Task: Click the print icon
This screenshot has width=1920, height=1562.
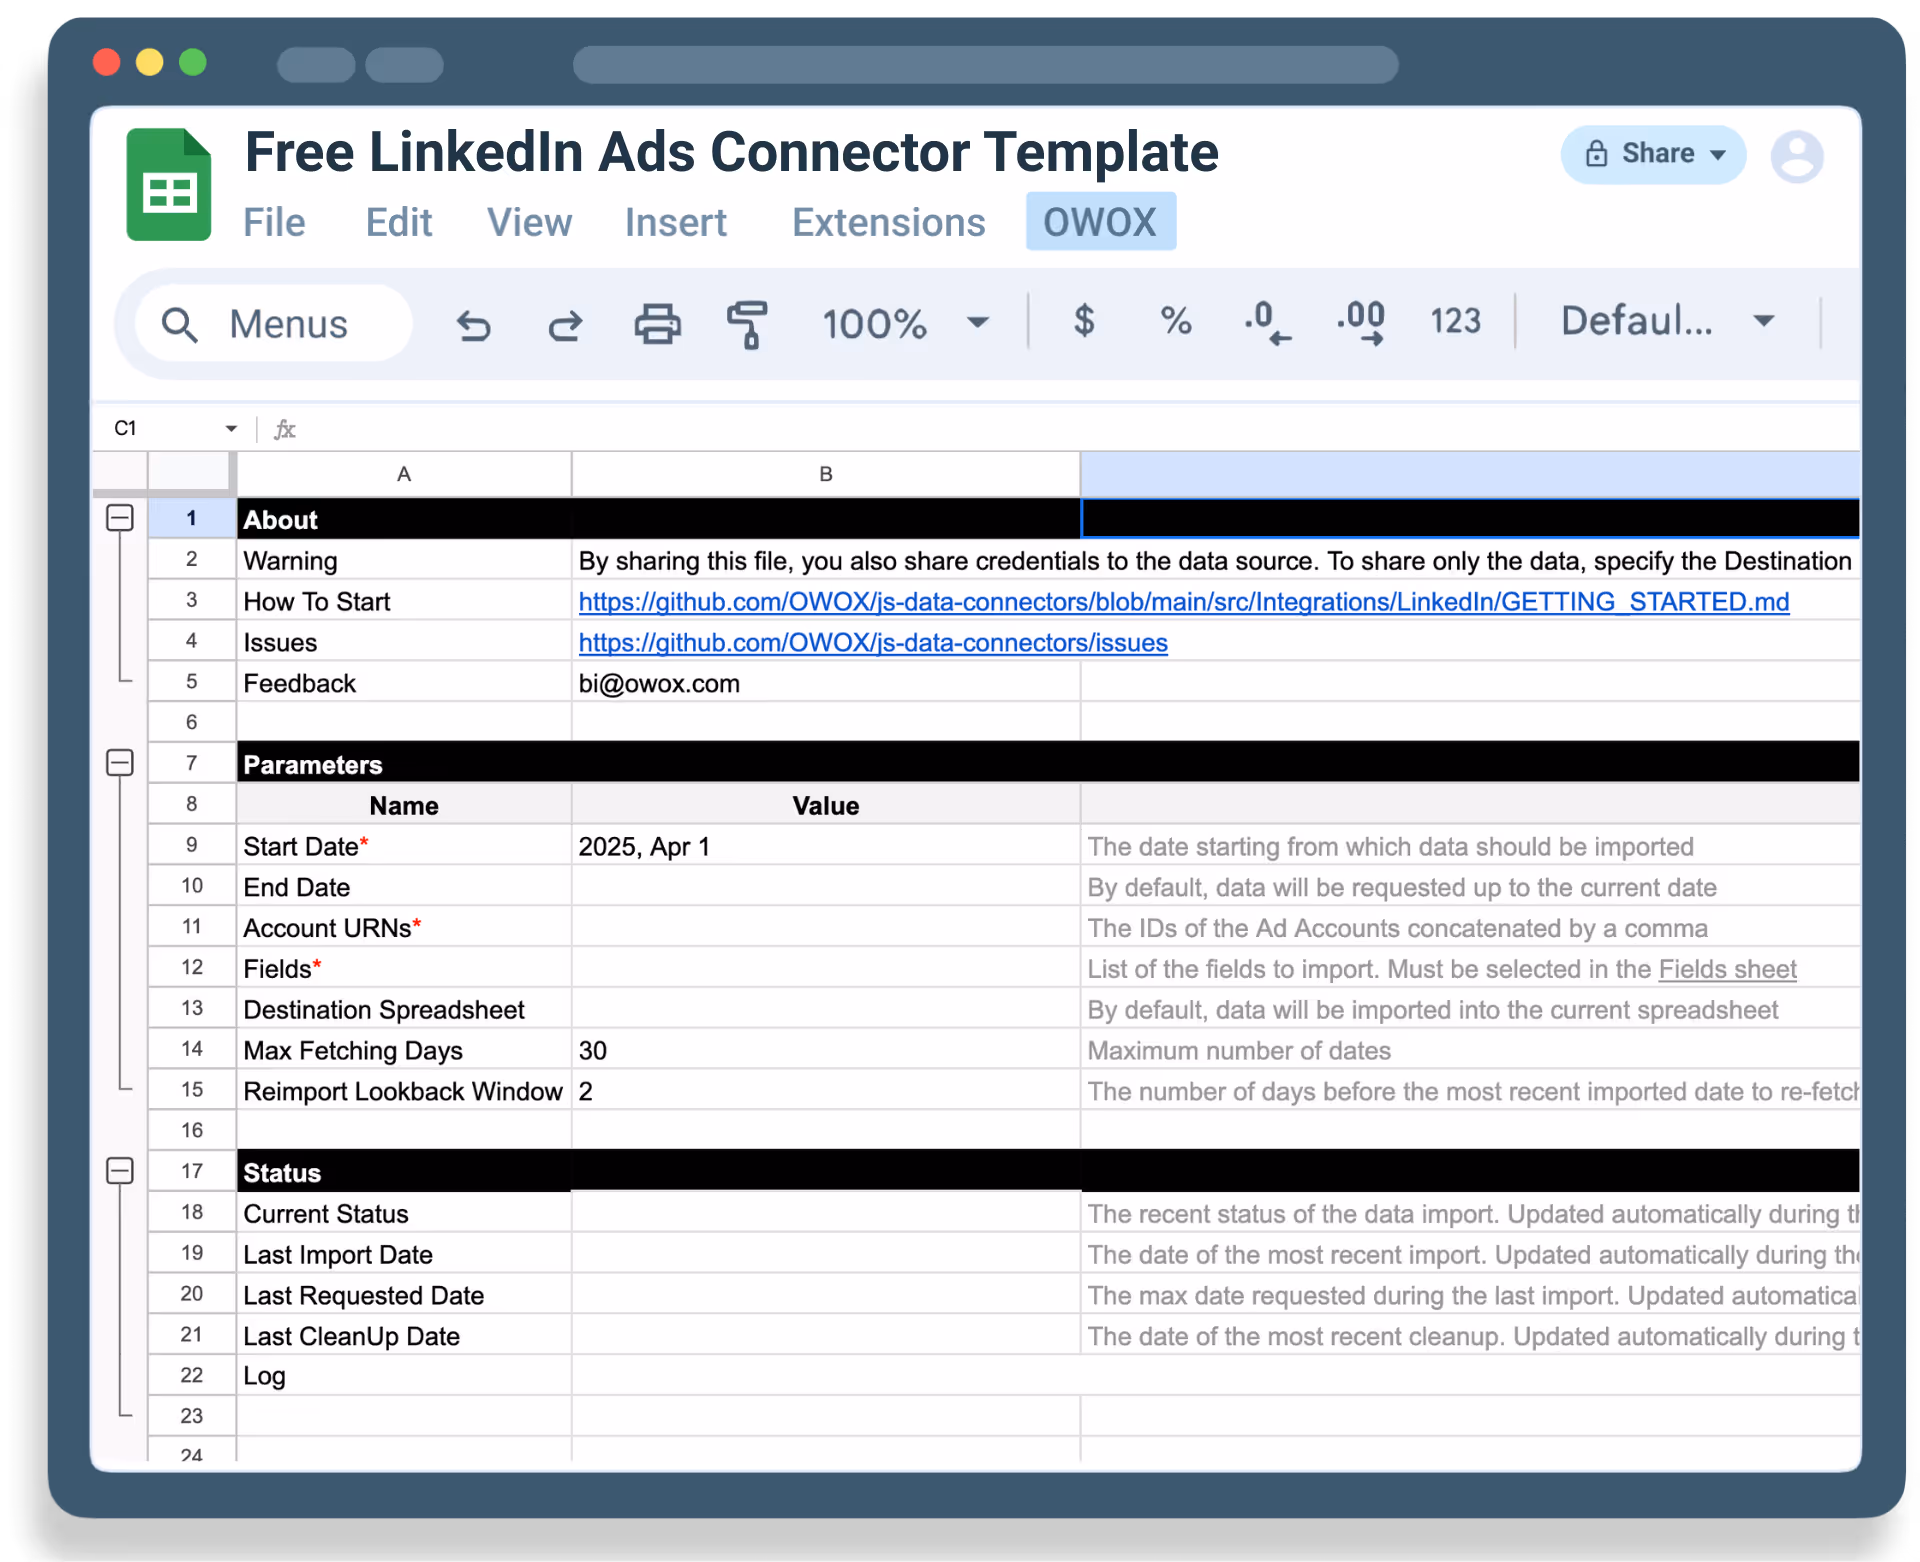Action: [x=657, y=324]
